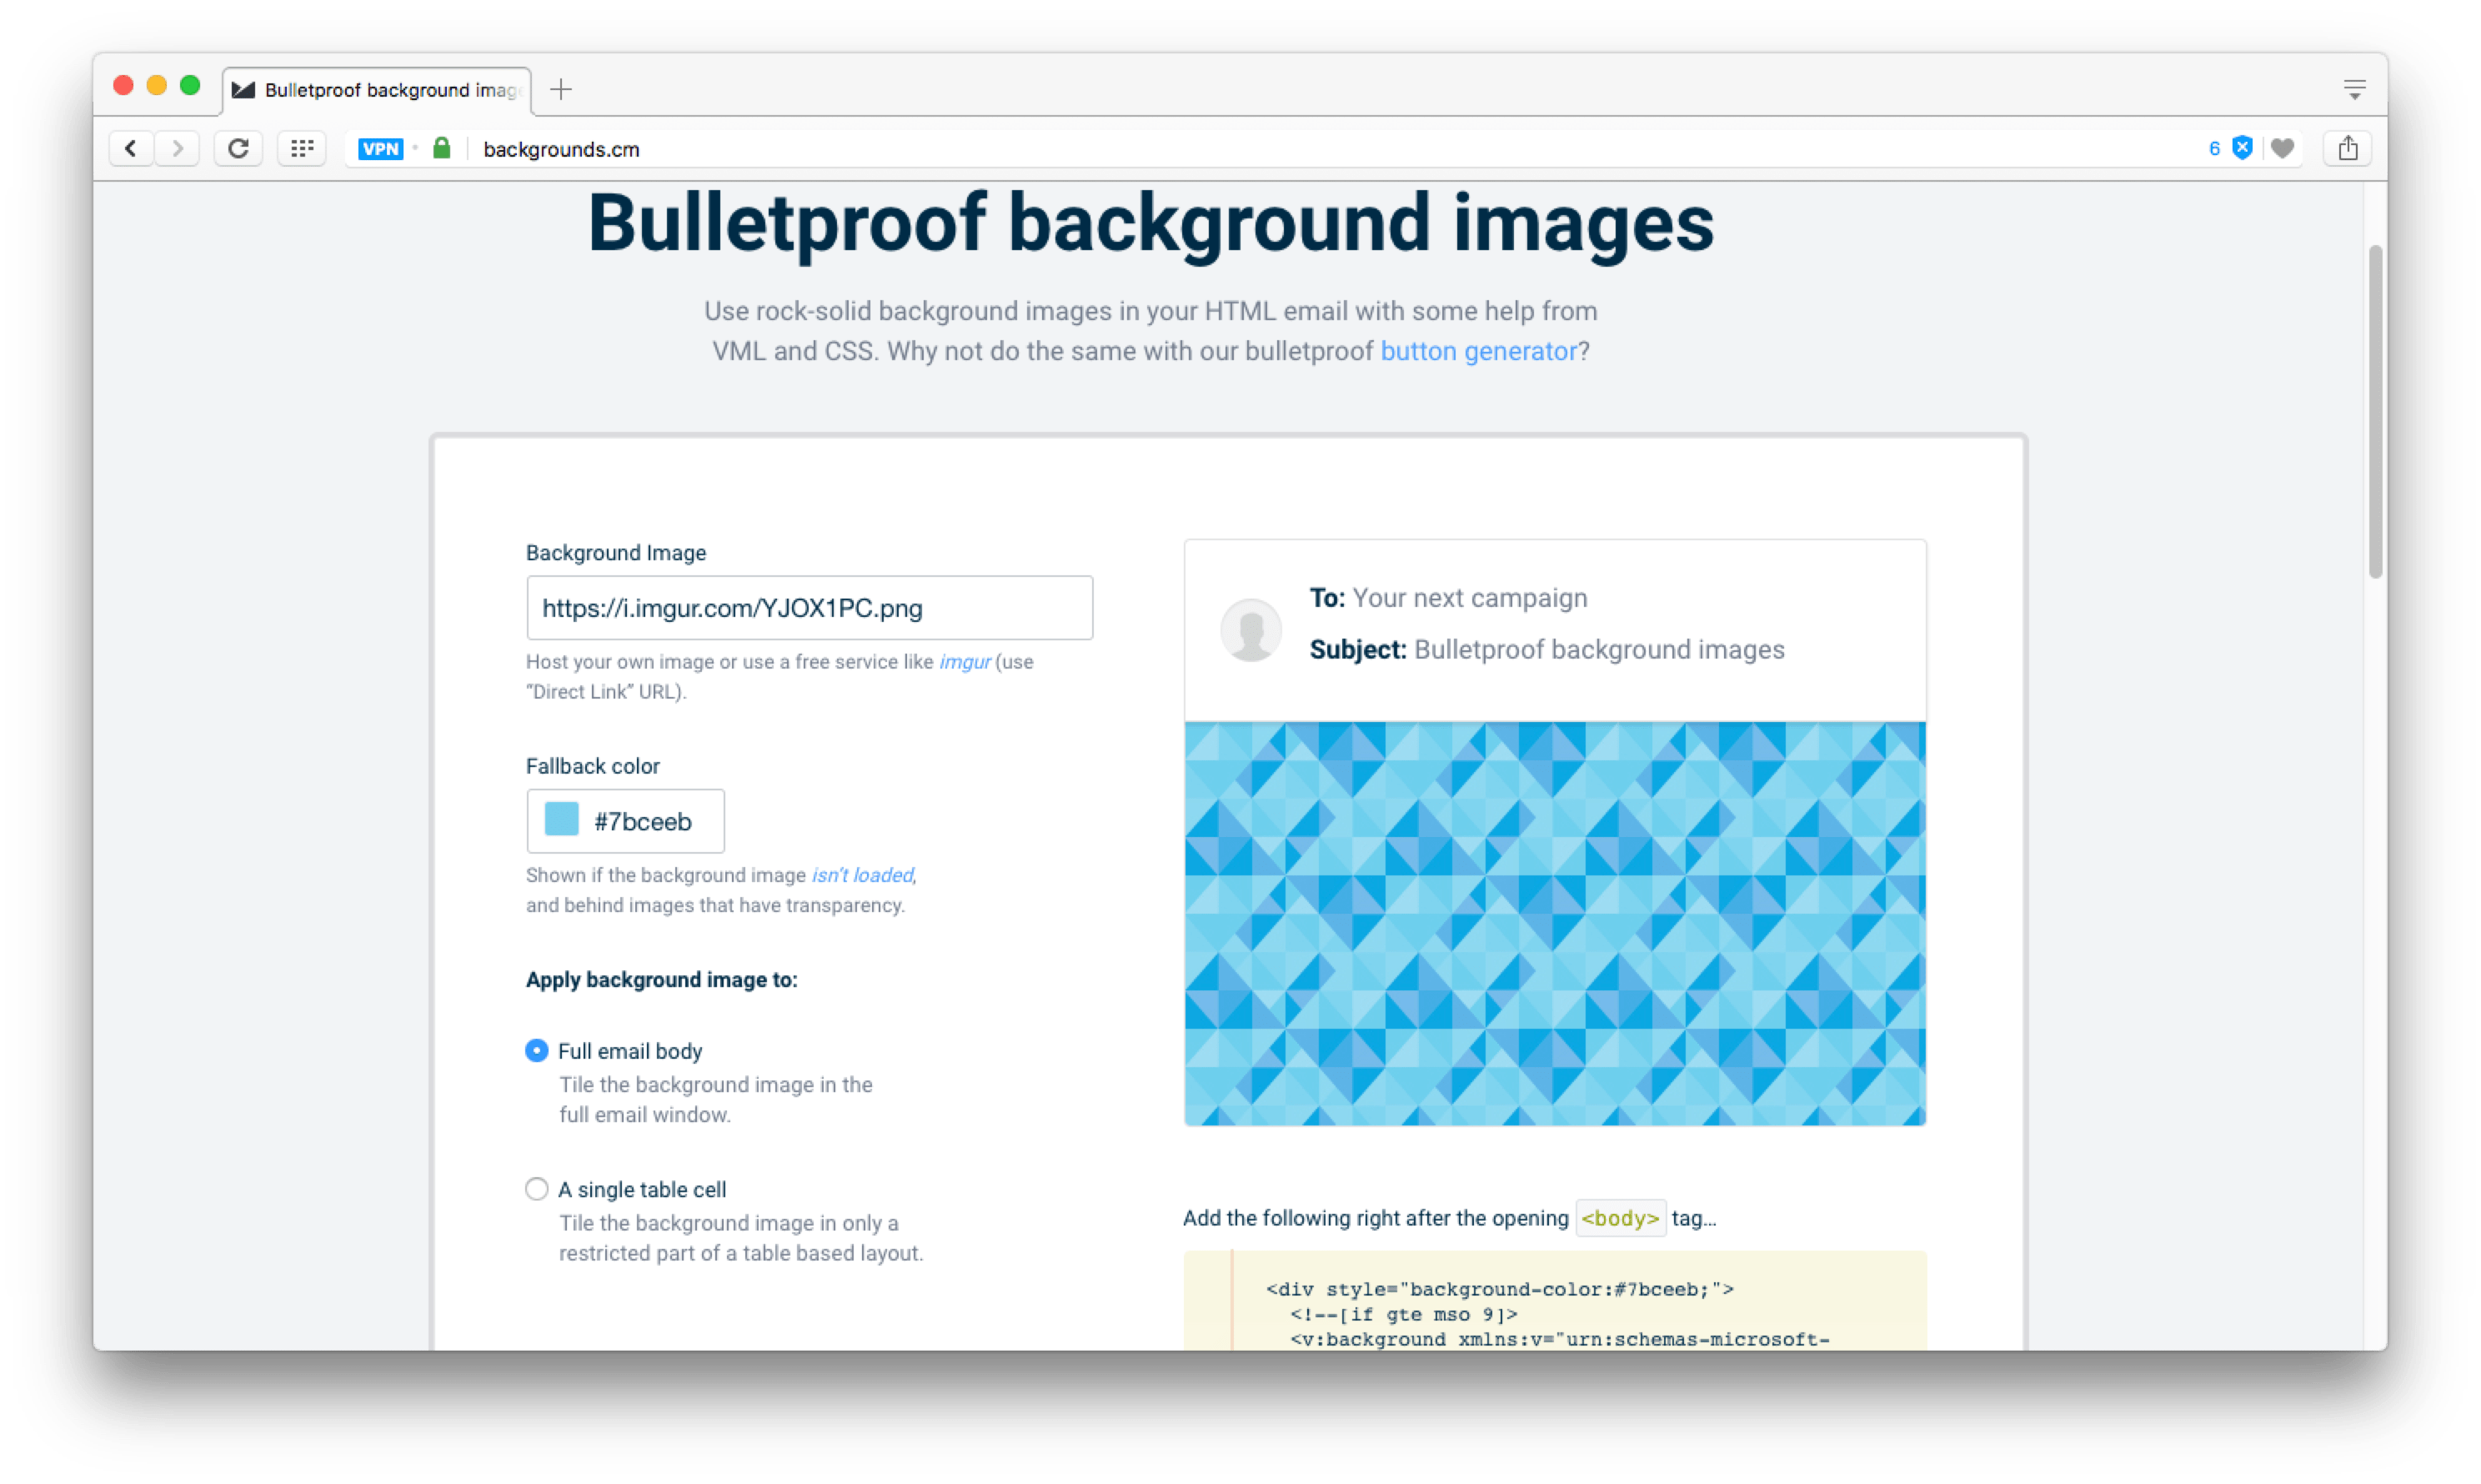Toggle the VPN badge in the address bar
The height and width of the screenshot is (1484, 2481).
point(380,149)
